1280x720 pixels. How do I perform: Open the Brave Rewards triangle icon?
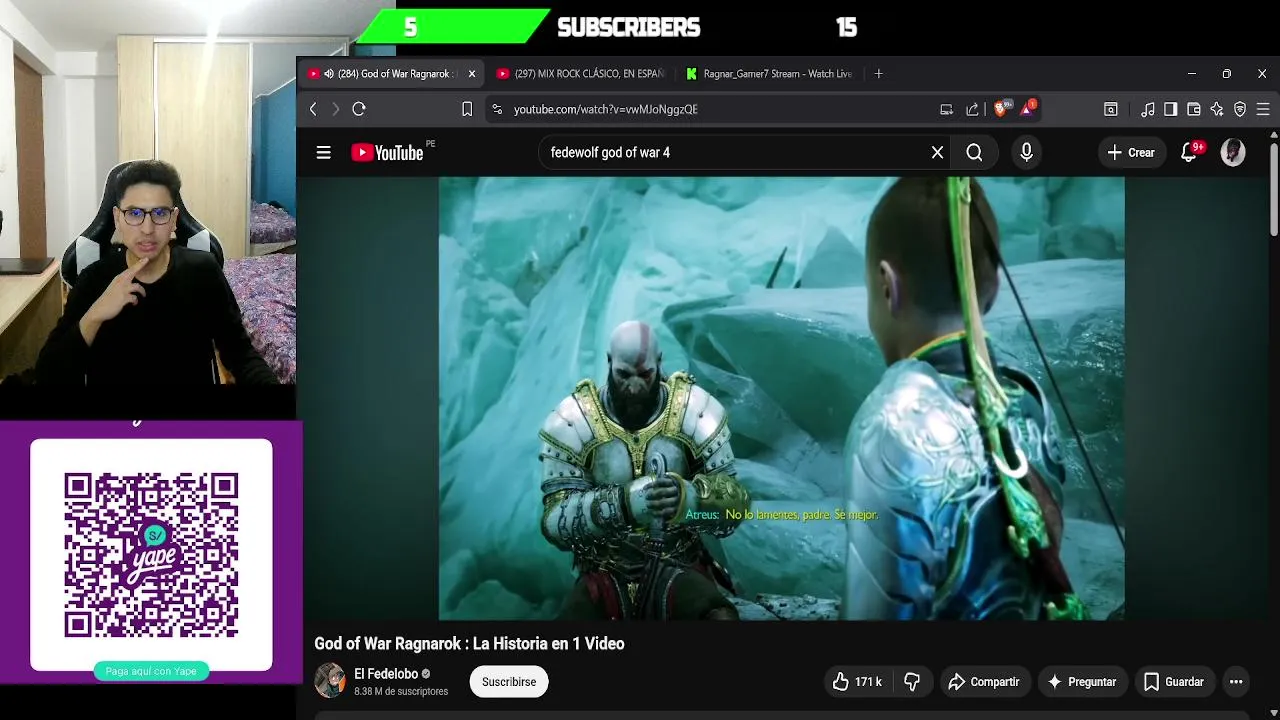pos(1027,109)
